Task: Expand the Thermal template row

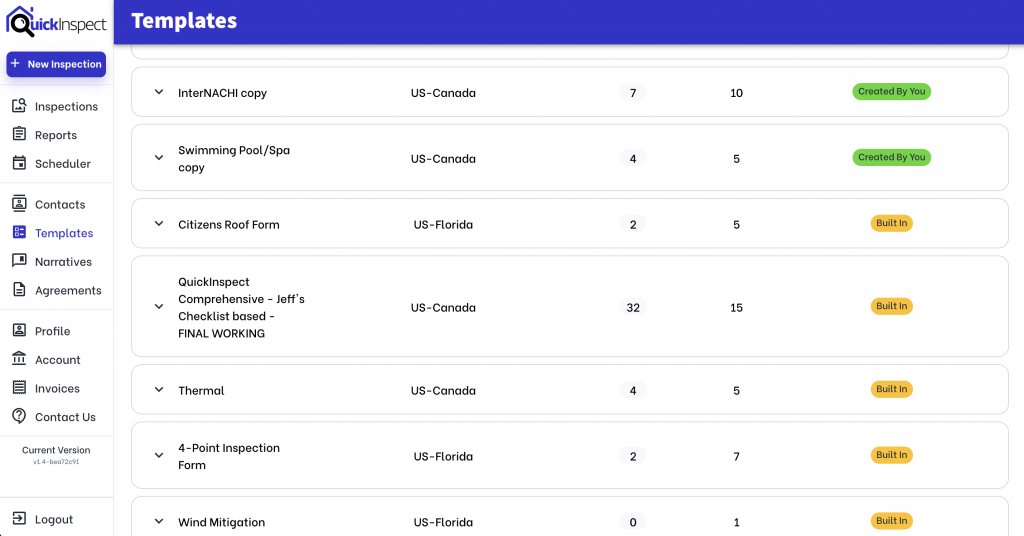Action: [158, 390]
